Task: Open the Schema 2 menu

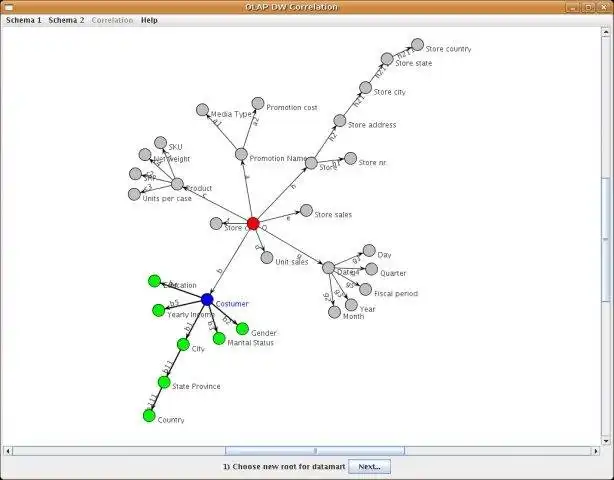Action: (x=66, y=20)
